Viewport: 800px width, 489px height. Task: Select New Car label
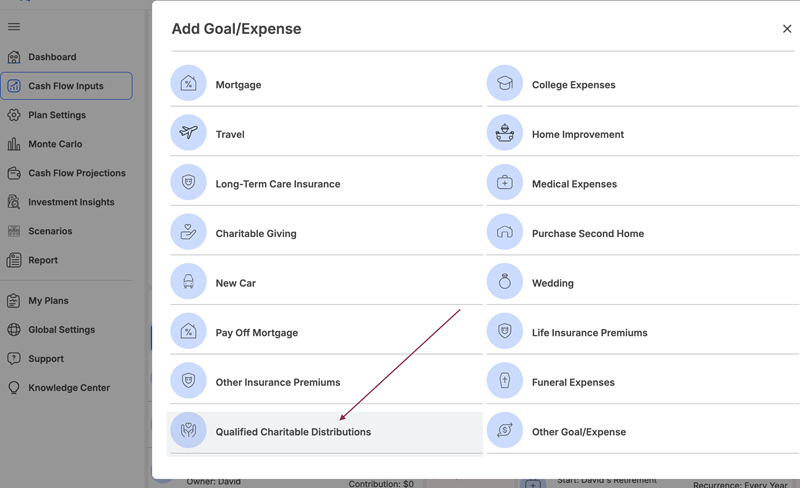(236, 283)
